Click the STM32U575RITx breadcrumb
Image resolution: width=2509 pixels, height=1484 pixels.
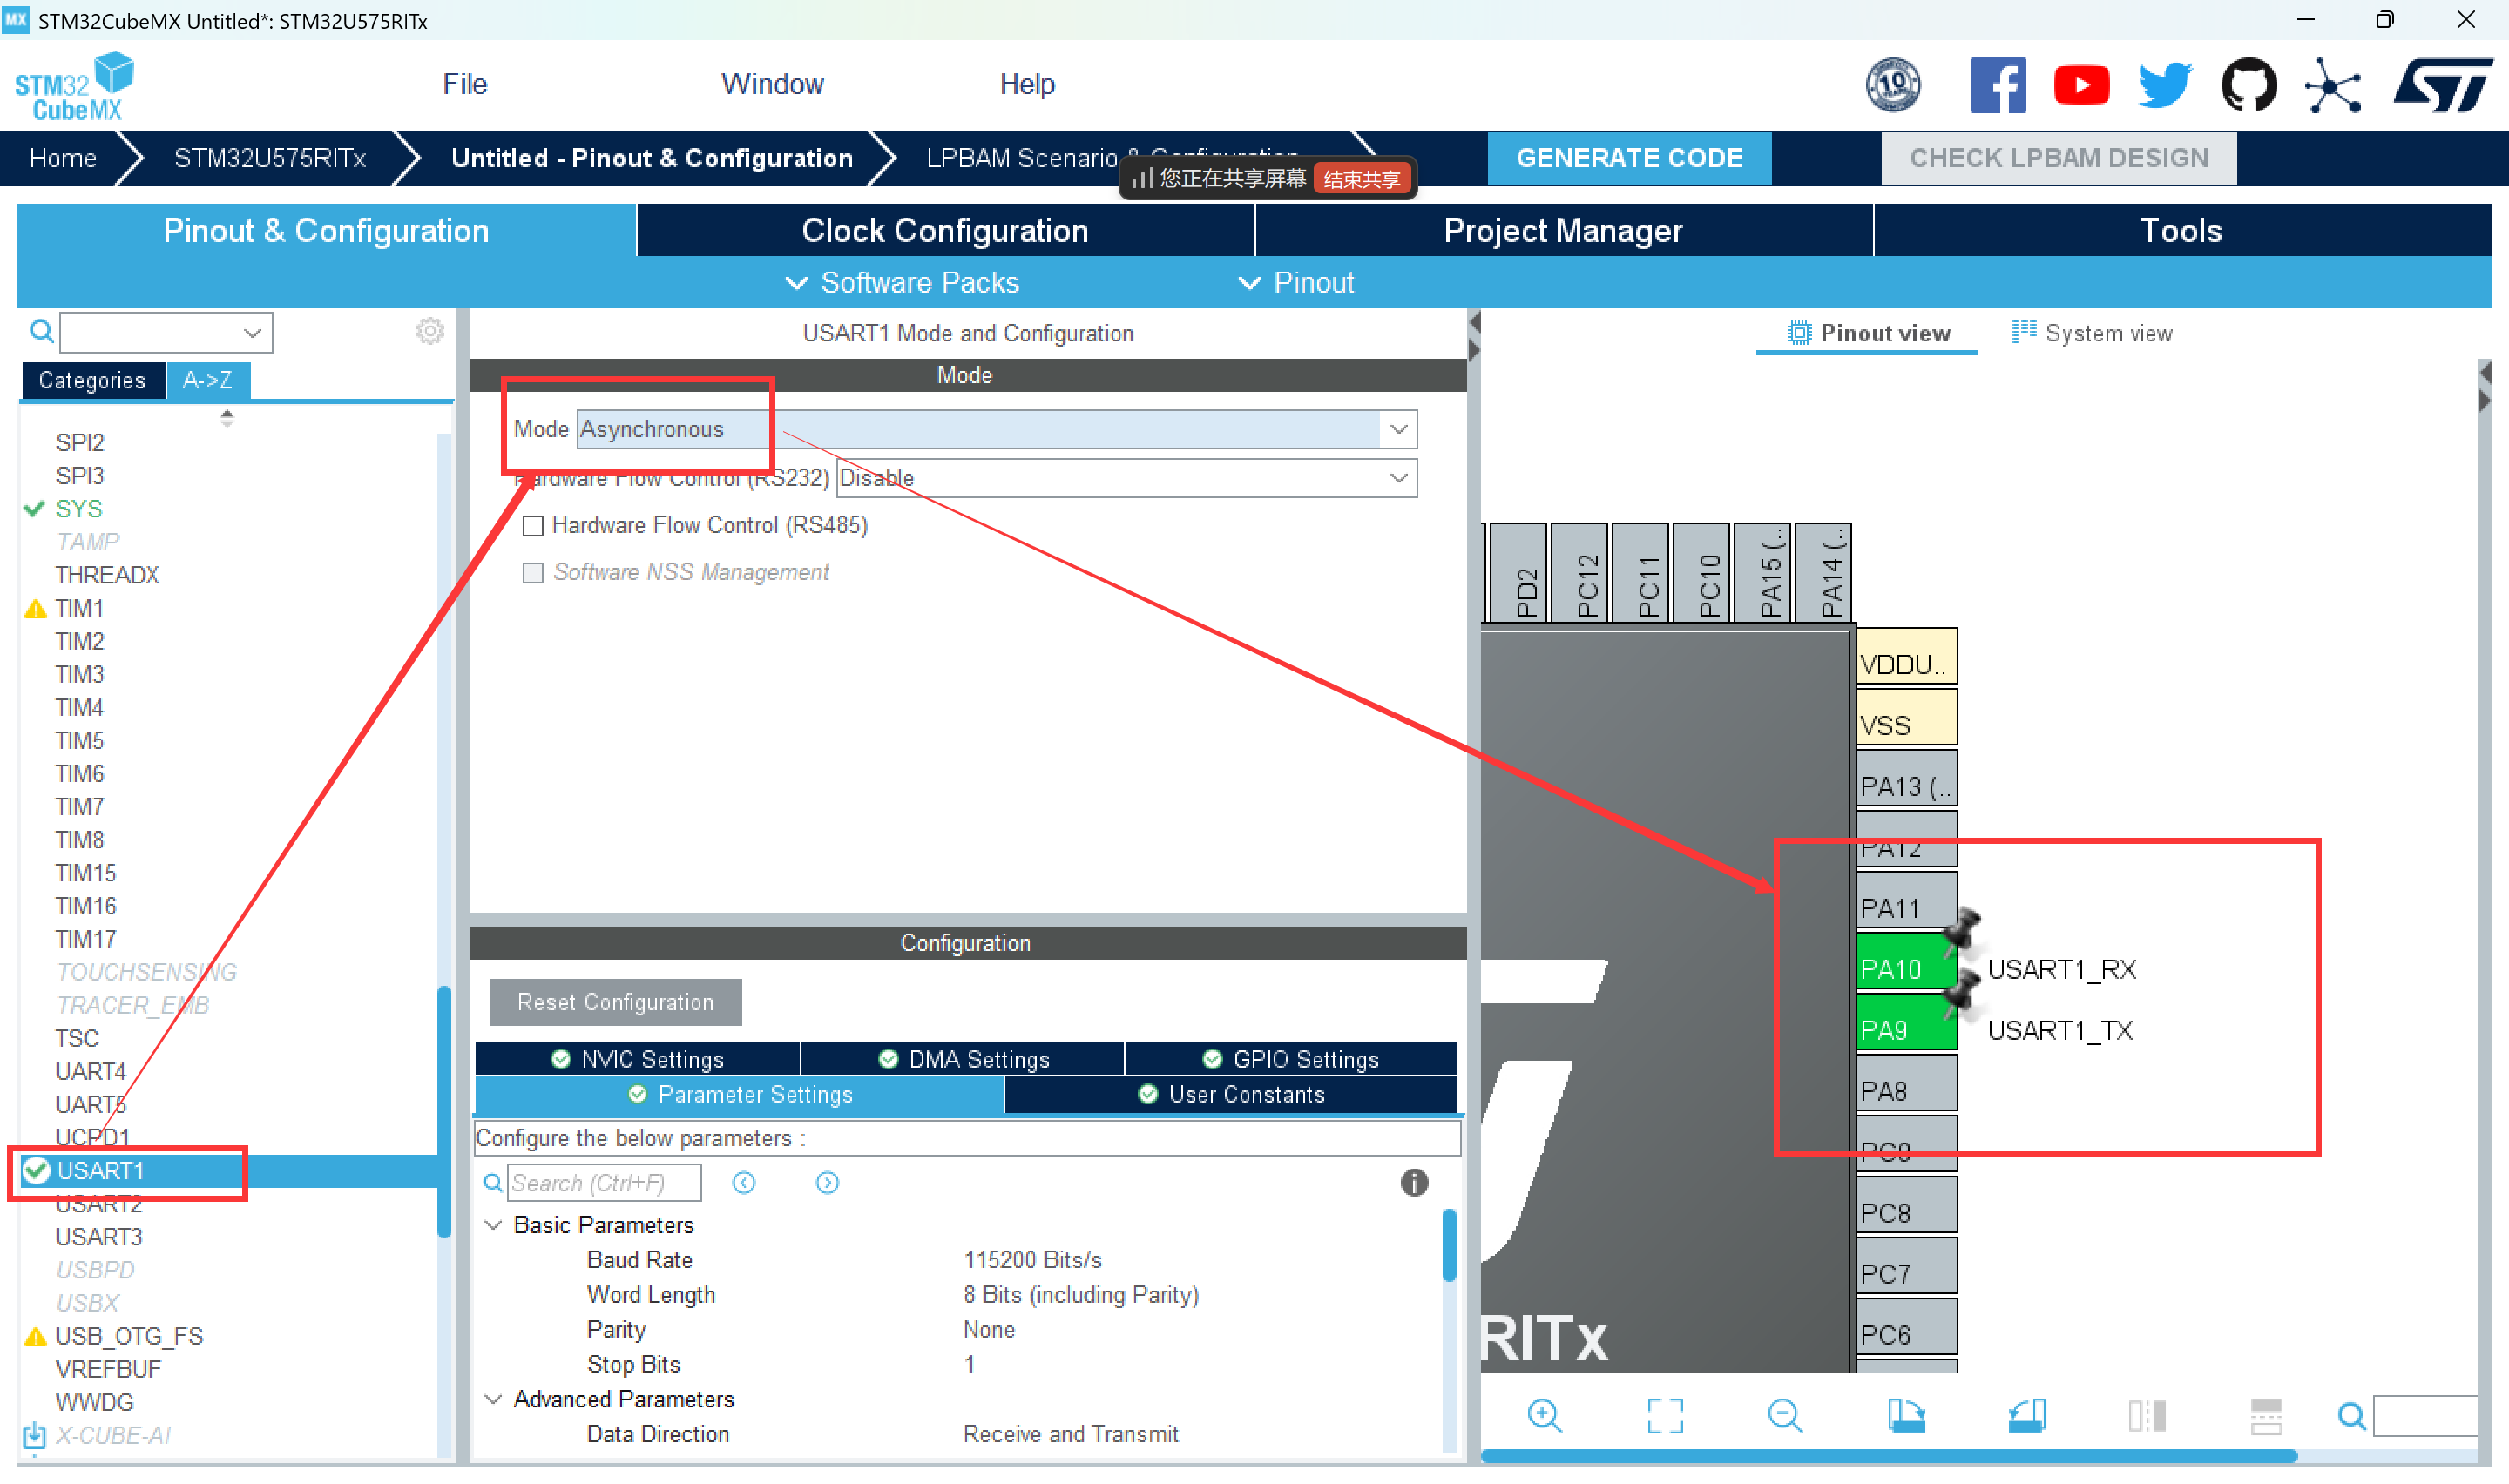pyautogui.click(x=270, y=158)
